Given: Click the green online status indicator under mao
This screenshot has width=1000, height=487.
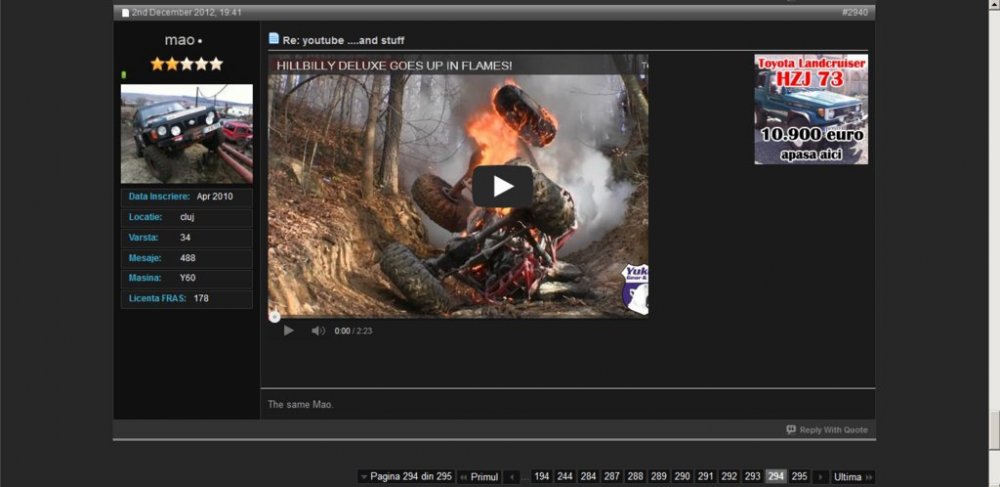Looking at the screenshot, I should pyautogui.click(x=124, y=75).
